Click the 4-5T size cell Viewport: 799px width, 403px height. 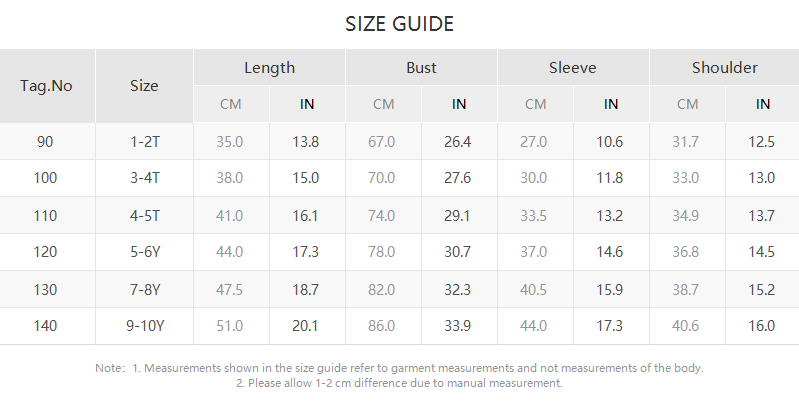pos(144,215)
